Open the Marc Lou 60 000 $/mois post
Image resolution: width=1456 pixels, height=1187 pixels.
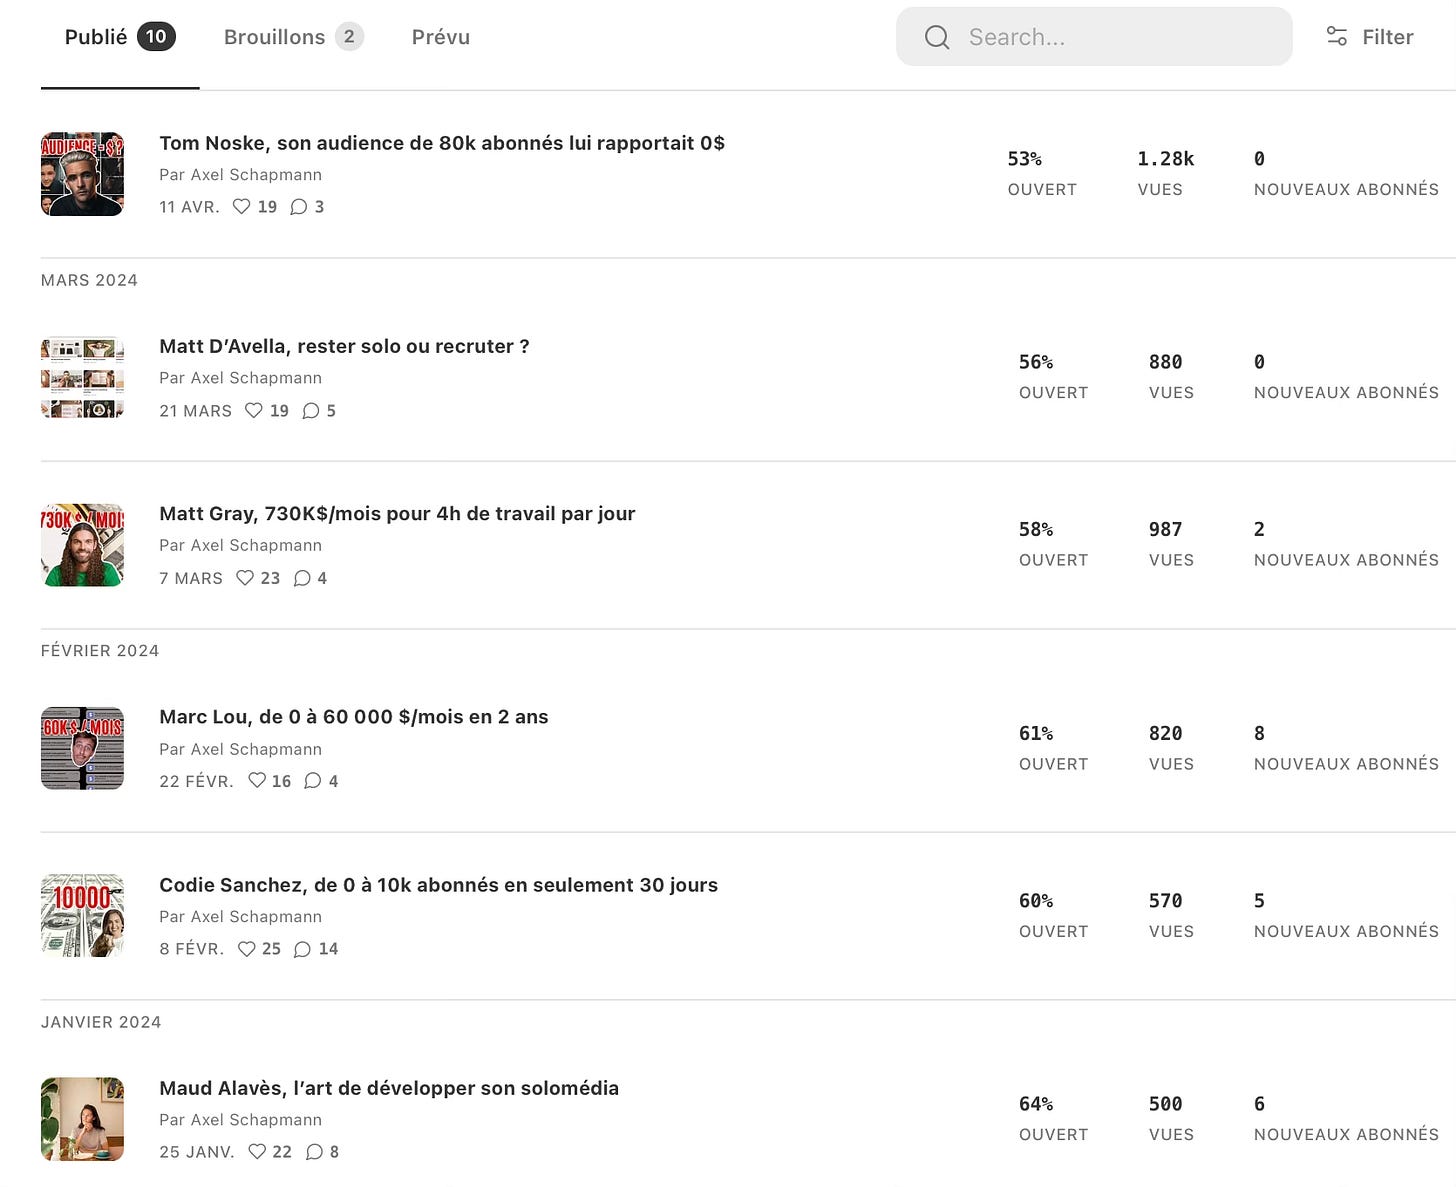coord(353,717)
